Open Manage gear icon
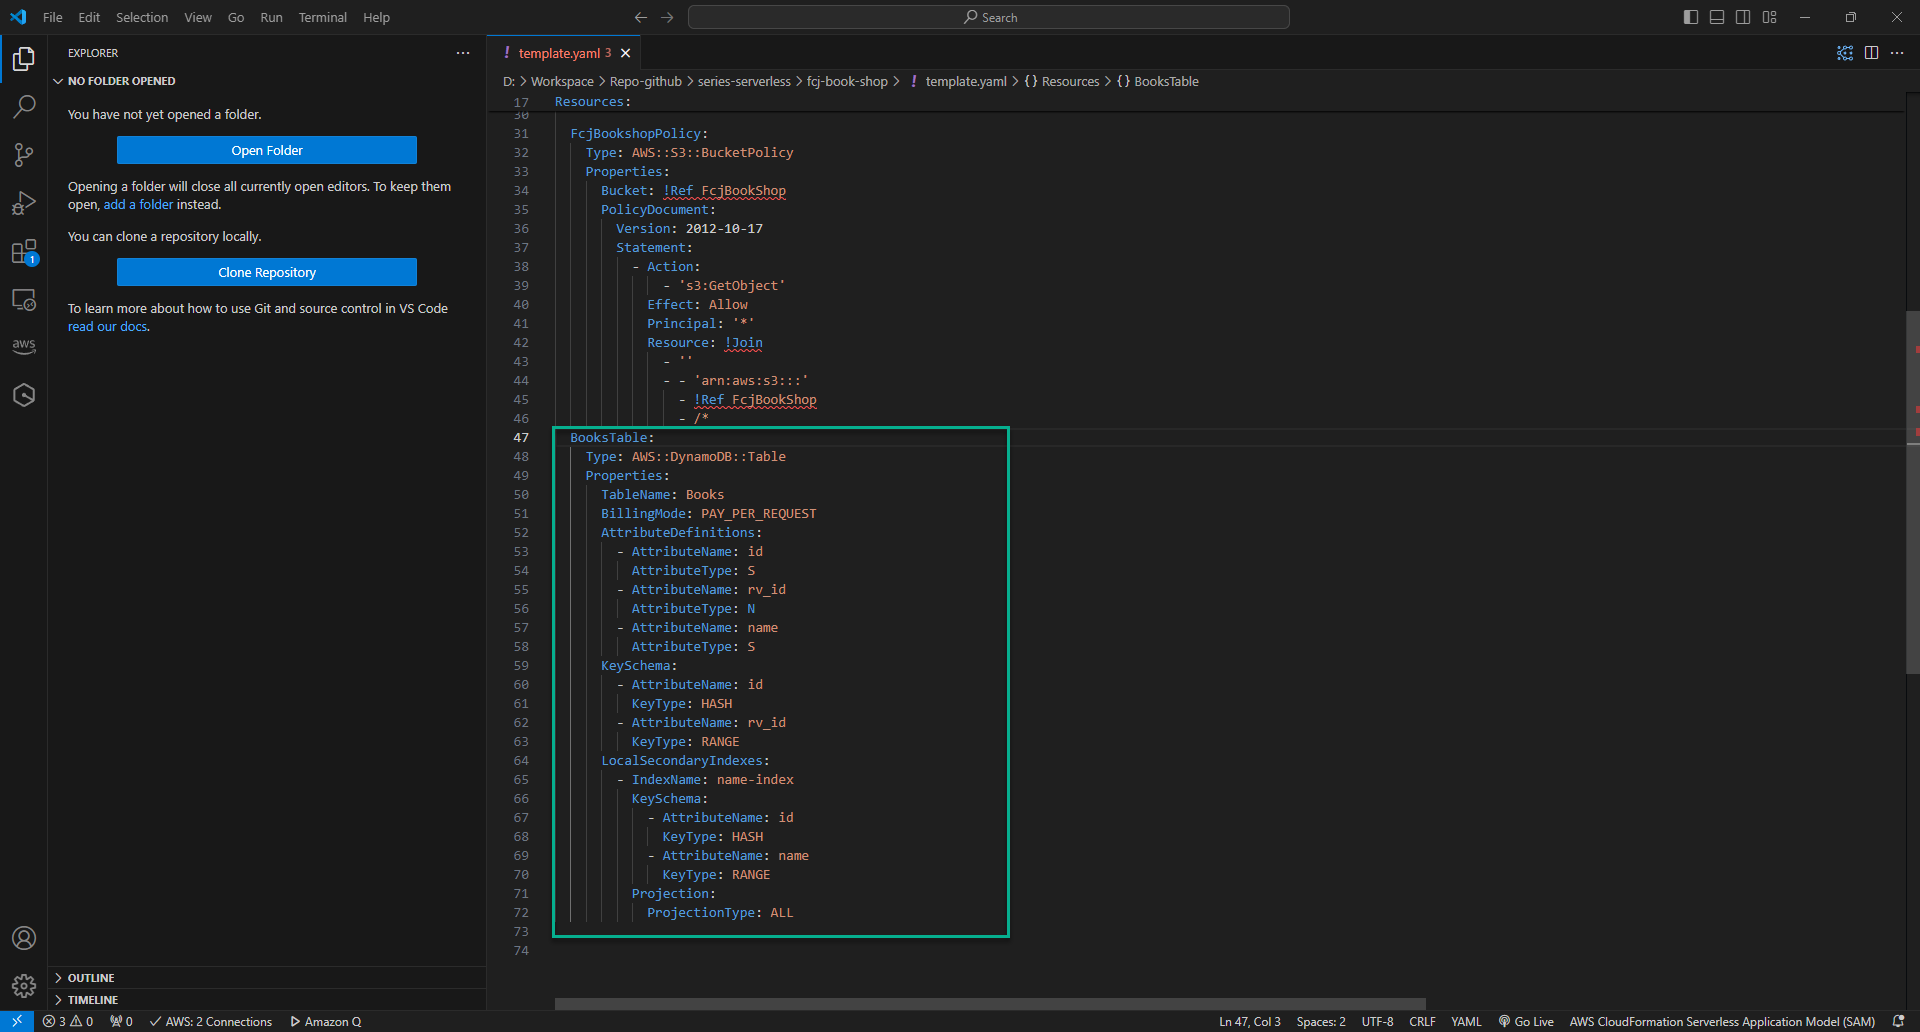Image resolution: width=1920 pixels, height=1032 pixels. point(24,986)
